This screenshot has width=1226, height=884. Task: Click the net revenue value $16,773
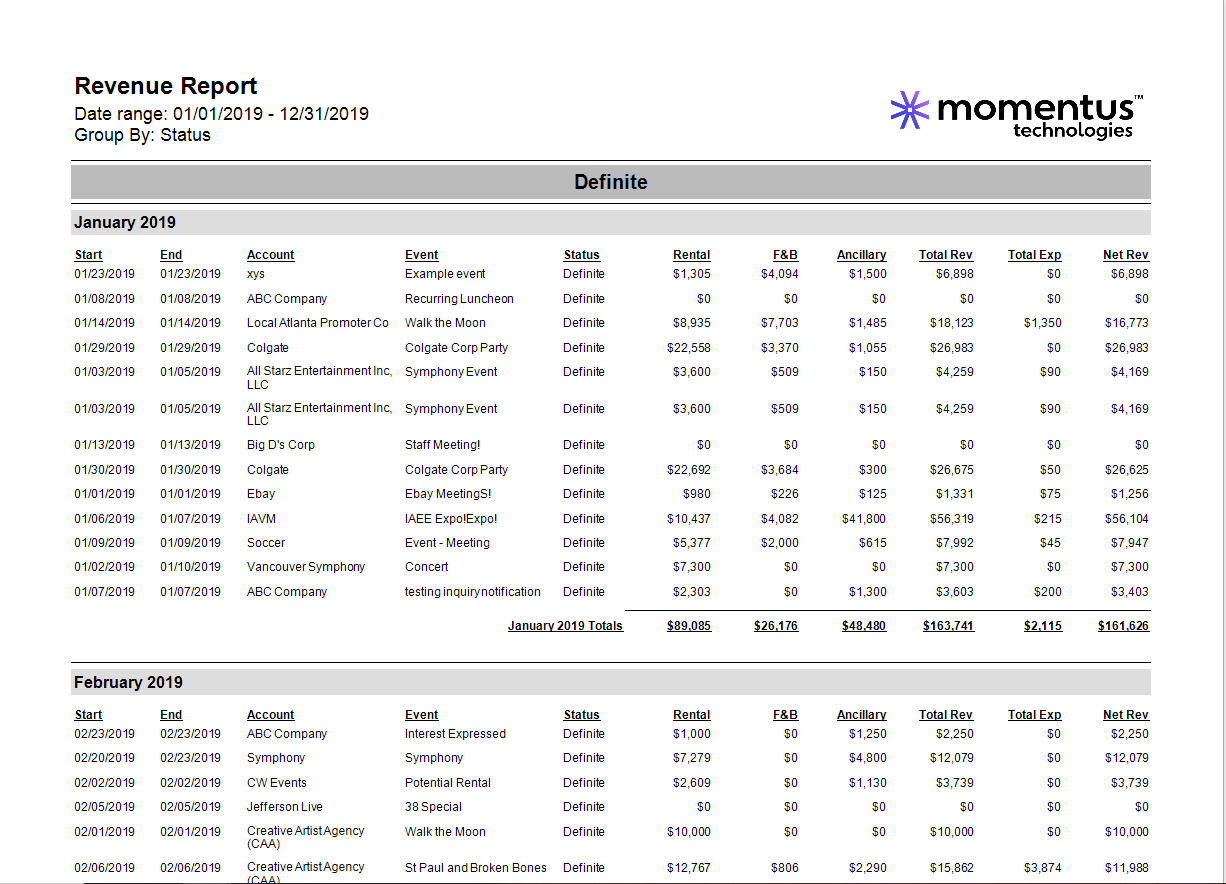(x=1126, y=323)
